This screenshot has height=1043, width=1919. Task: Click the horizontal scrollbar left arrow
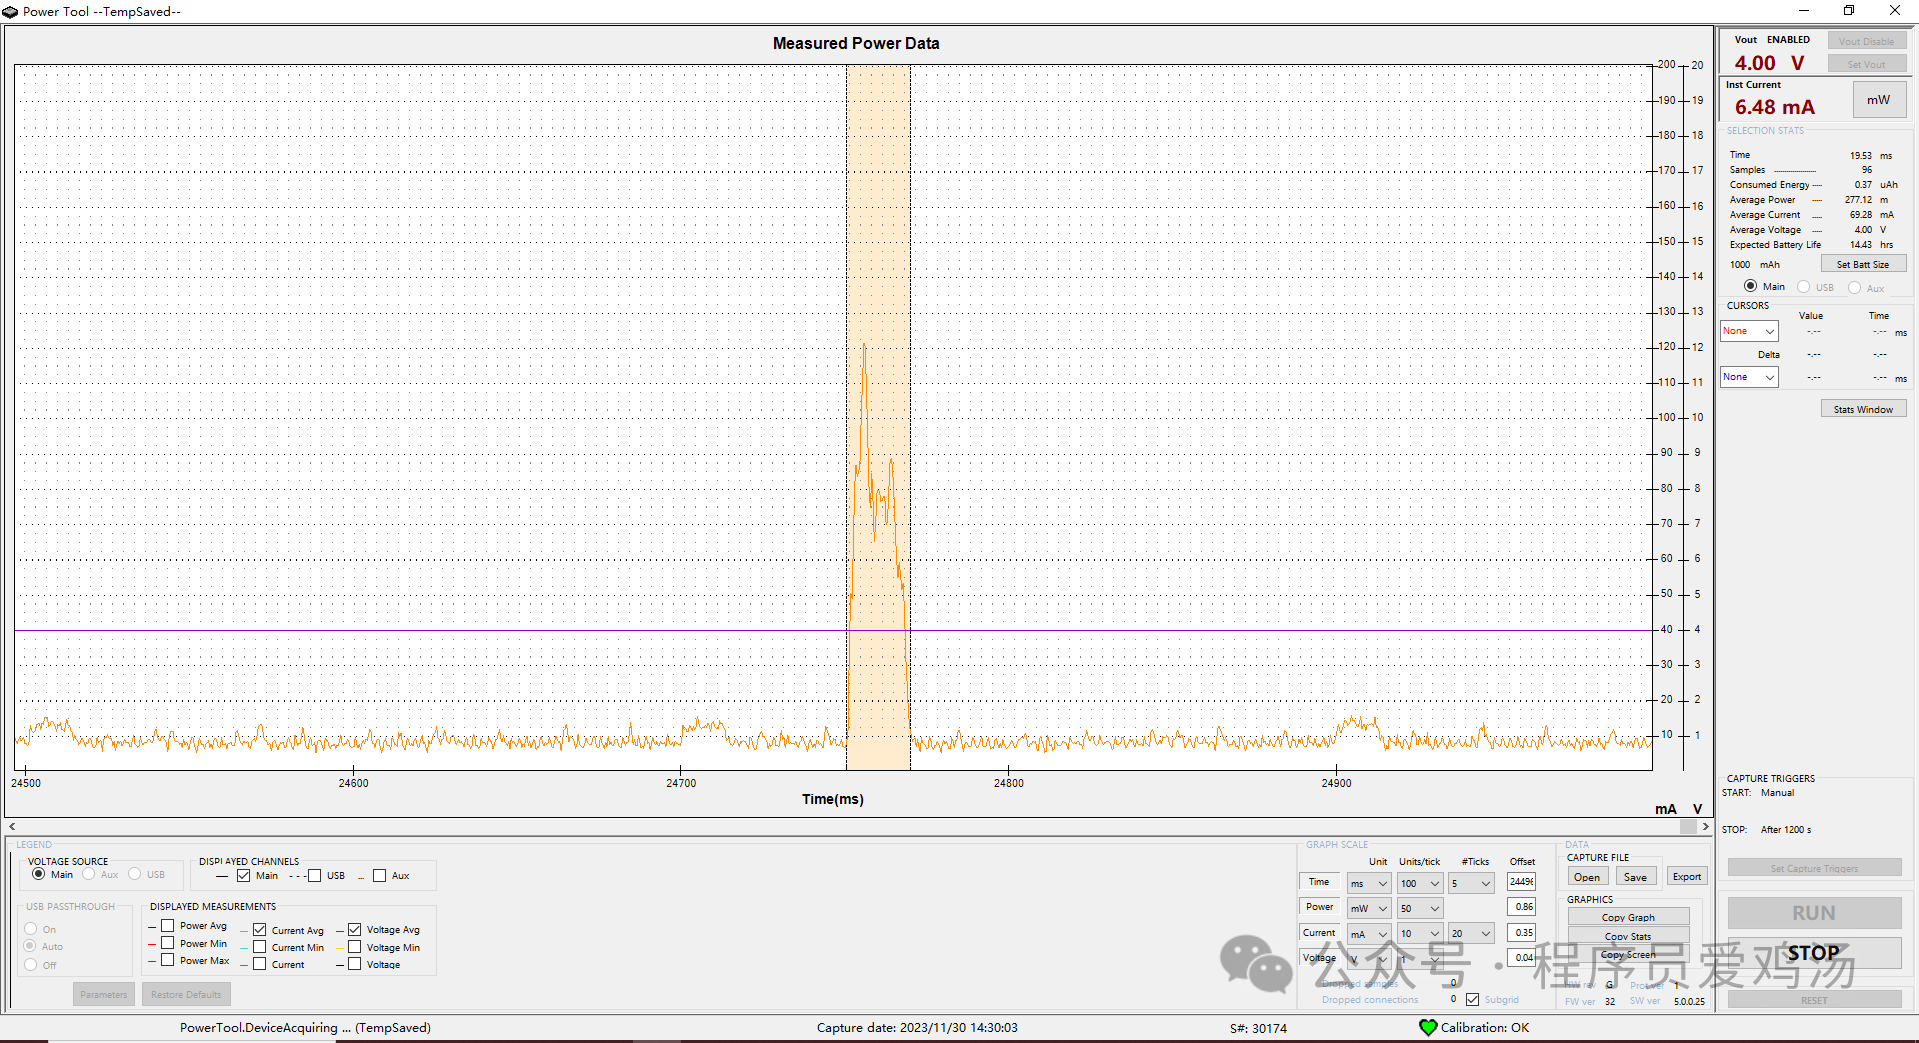tap(12, 827)
